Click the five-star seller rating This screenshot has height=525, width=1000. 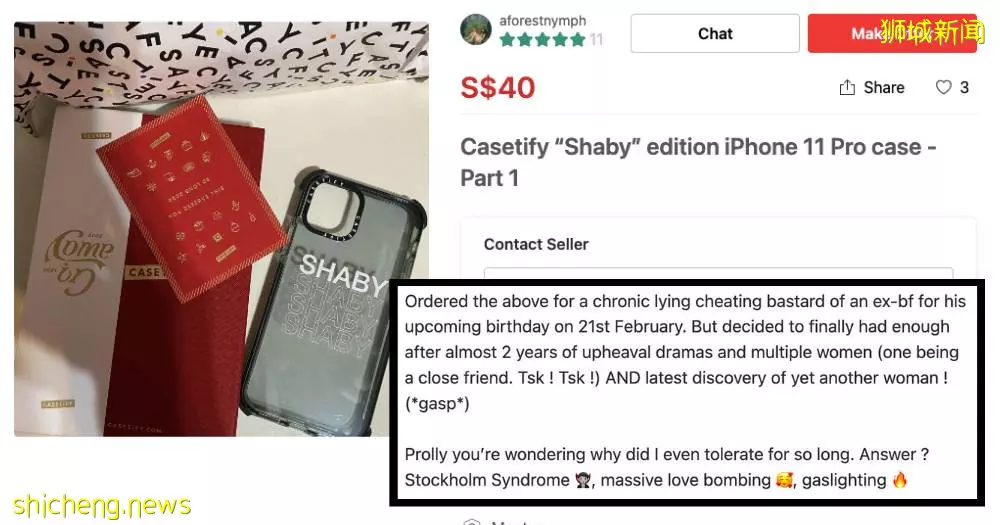coord(542,40)
